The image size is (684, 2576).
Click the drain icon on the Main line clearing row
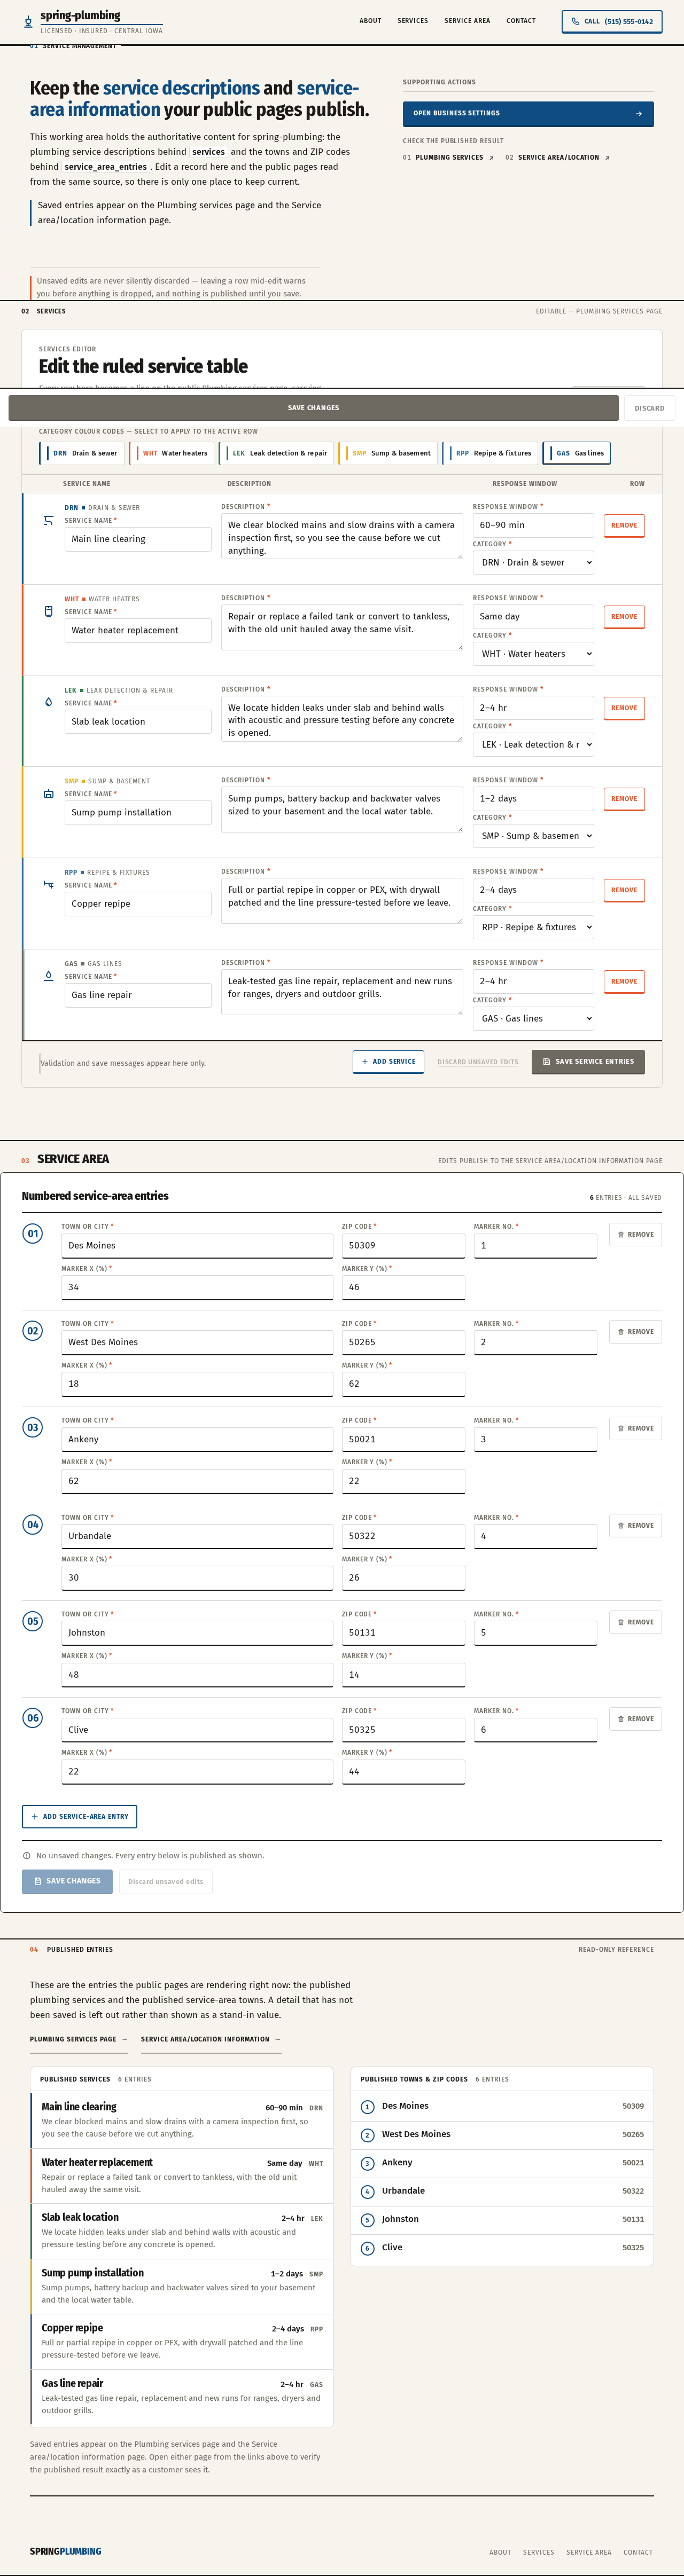(x=48, y=520)
